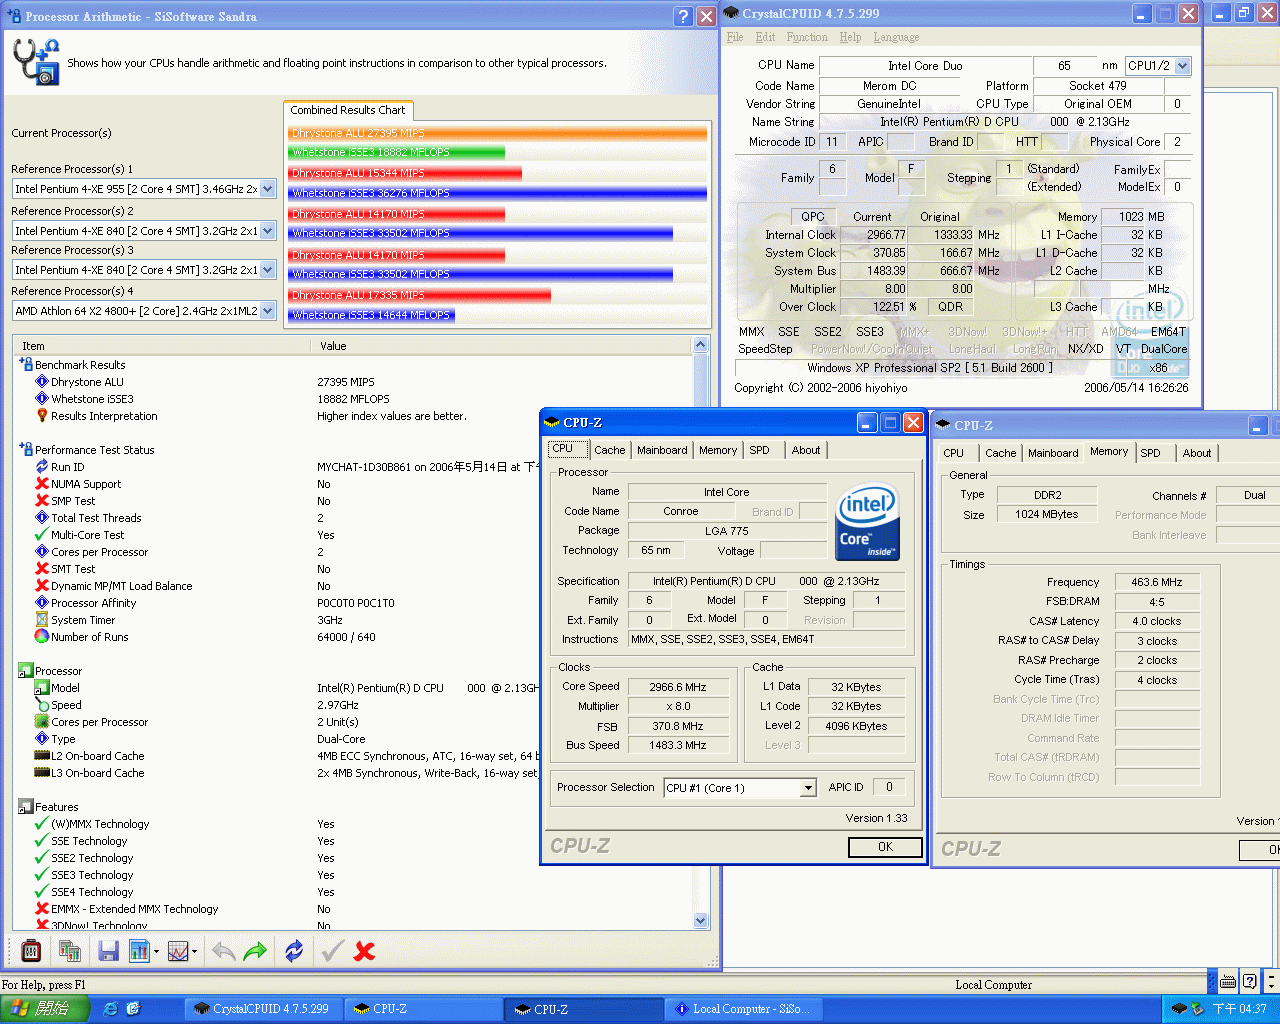Viewport: 1280px width, 1024px height.
Task: Open Edit menu in CrystalCPUID
Action: pos(766,37)
